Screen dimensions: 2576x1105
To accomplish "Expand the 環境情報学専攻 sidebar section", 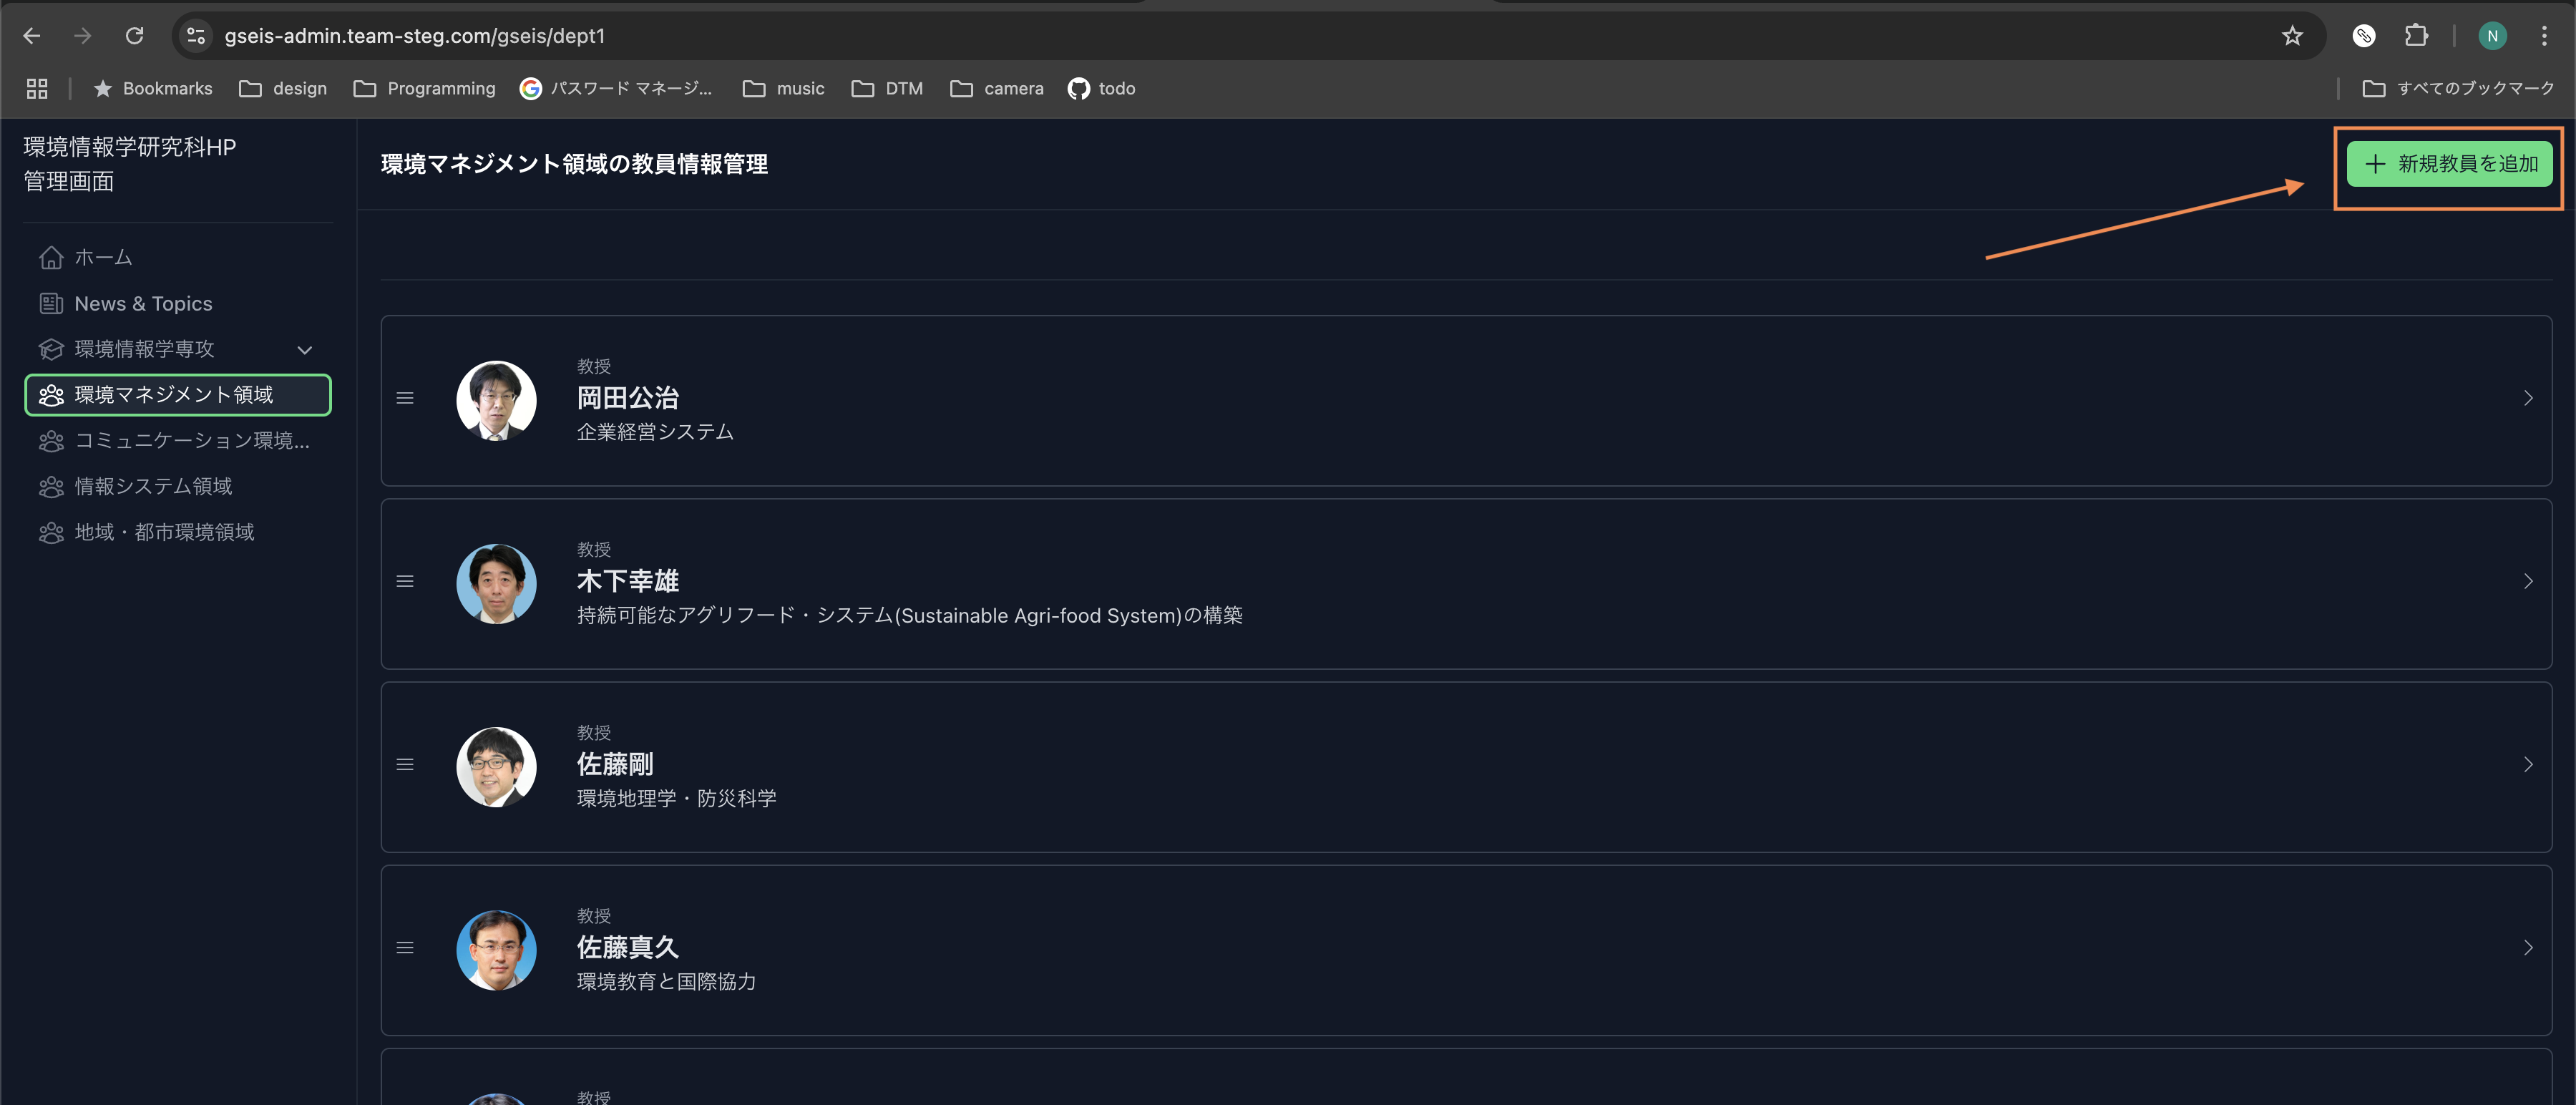I will tap(305, 350).
